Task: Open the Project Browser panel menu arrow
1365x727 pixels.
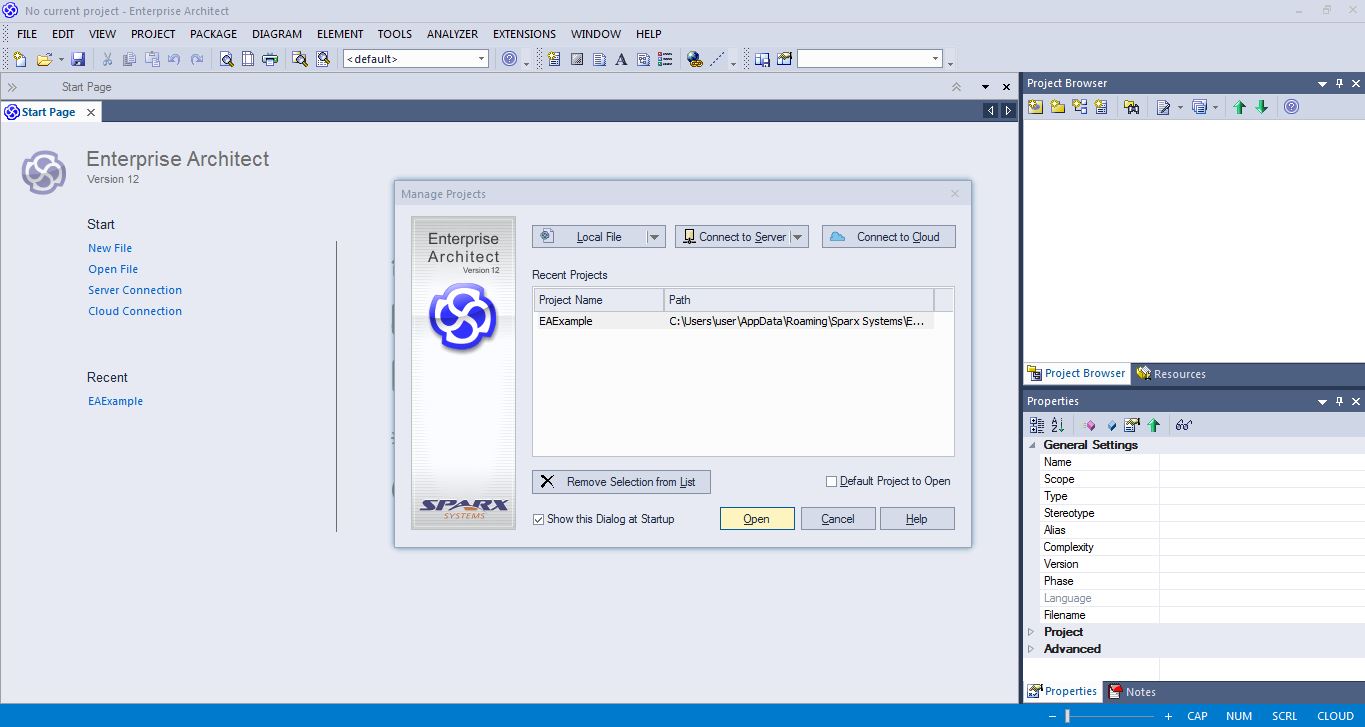Action: pyautogui.click(x=1322, y=84)
